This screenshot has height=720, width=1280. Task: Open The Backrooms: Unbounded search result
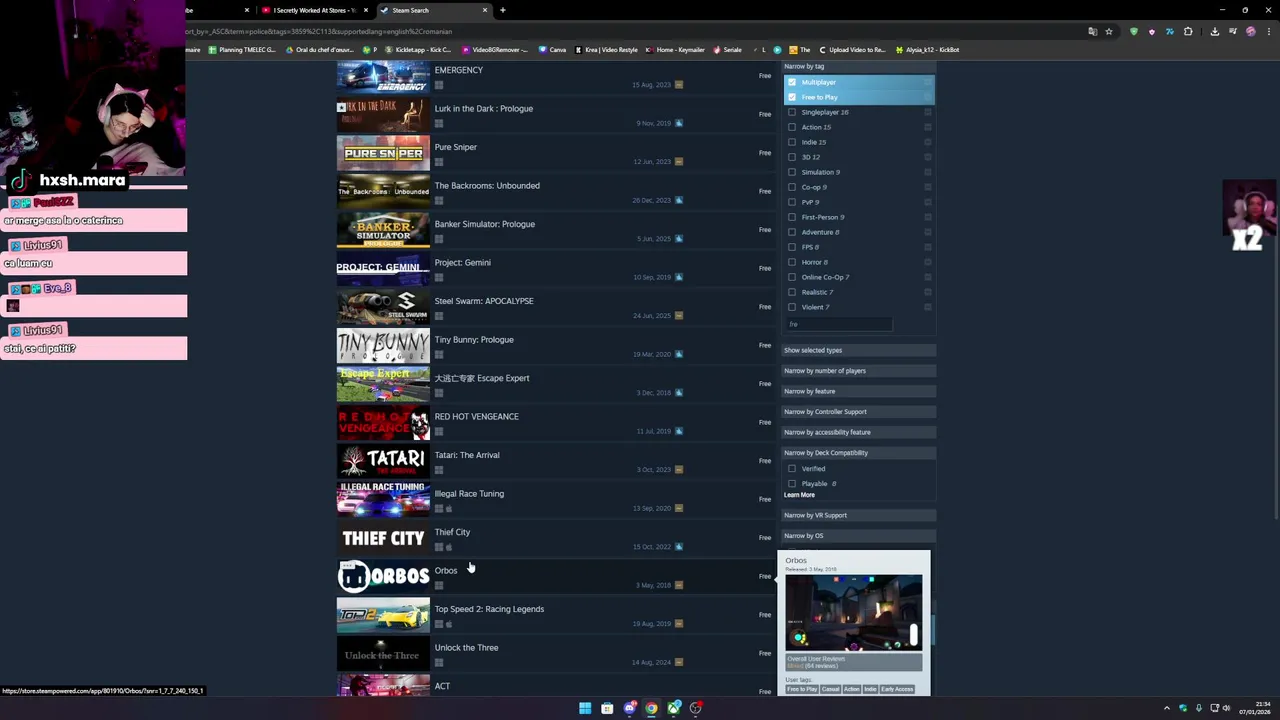pyautogui.click(x=554, y=192)
